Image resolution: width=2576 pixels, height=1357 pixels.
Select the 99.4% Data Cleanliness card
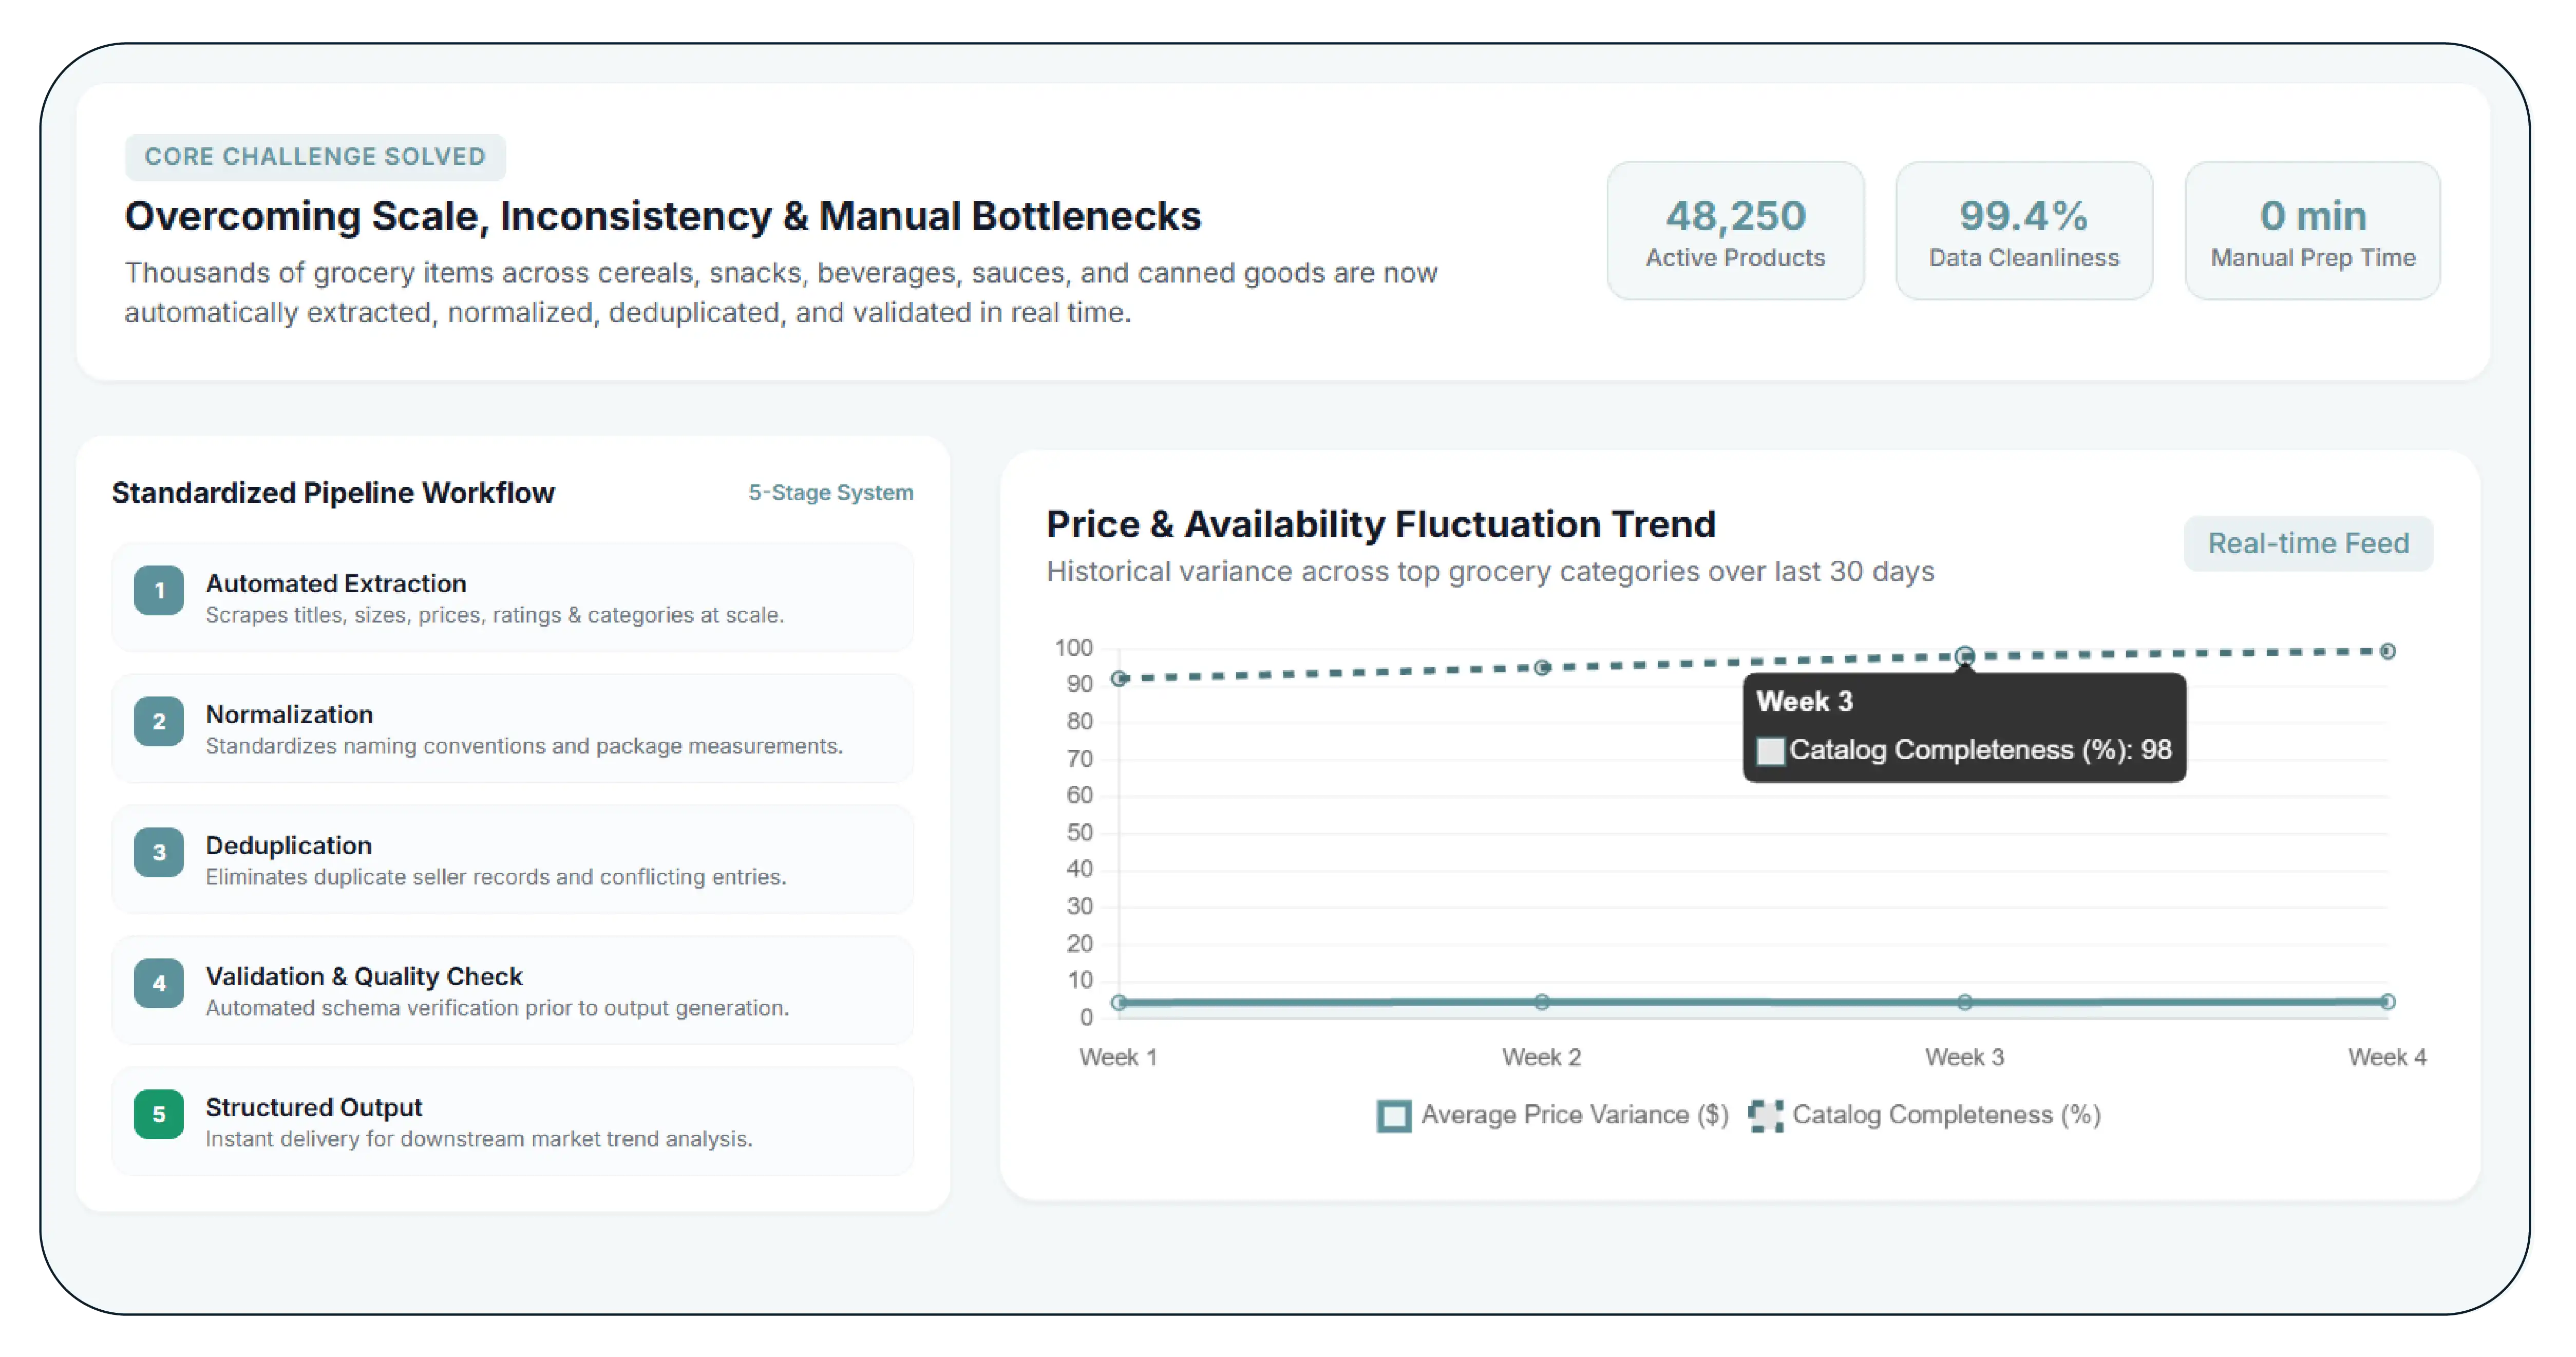point(2024,231)
